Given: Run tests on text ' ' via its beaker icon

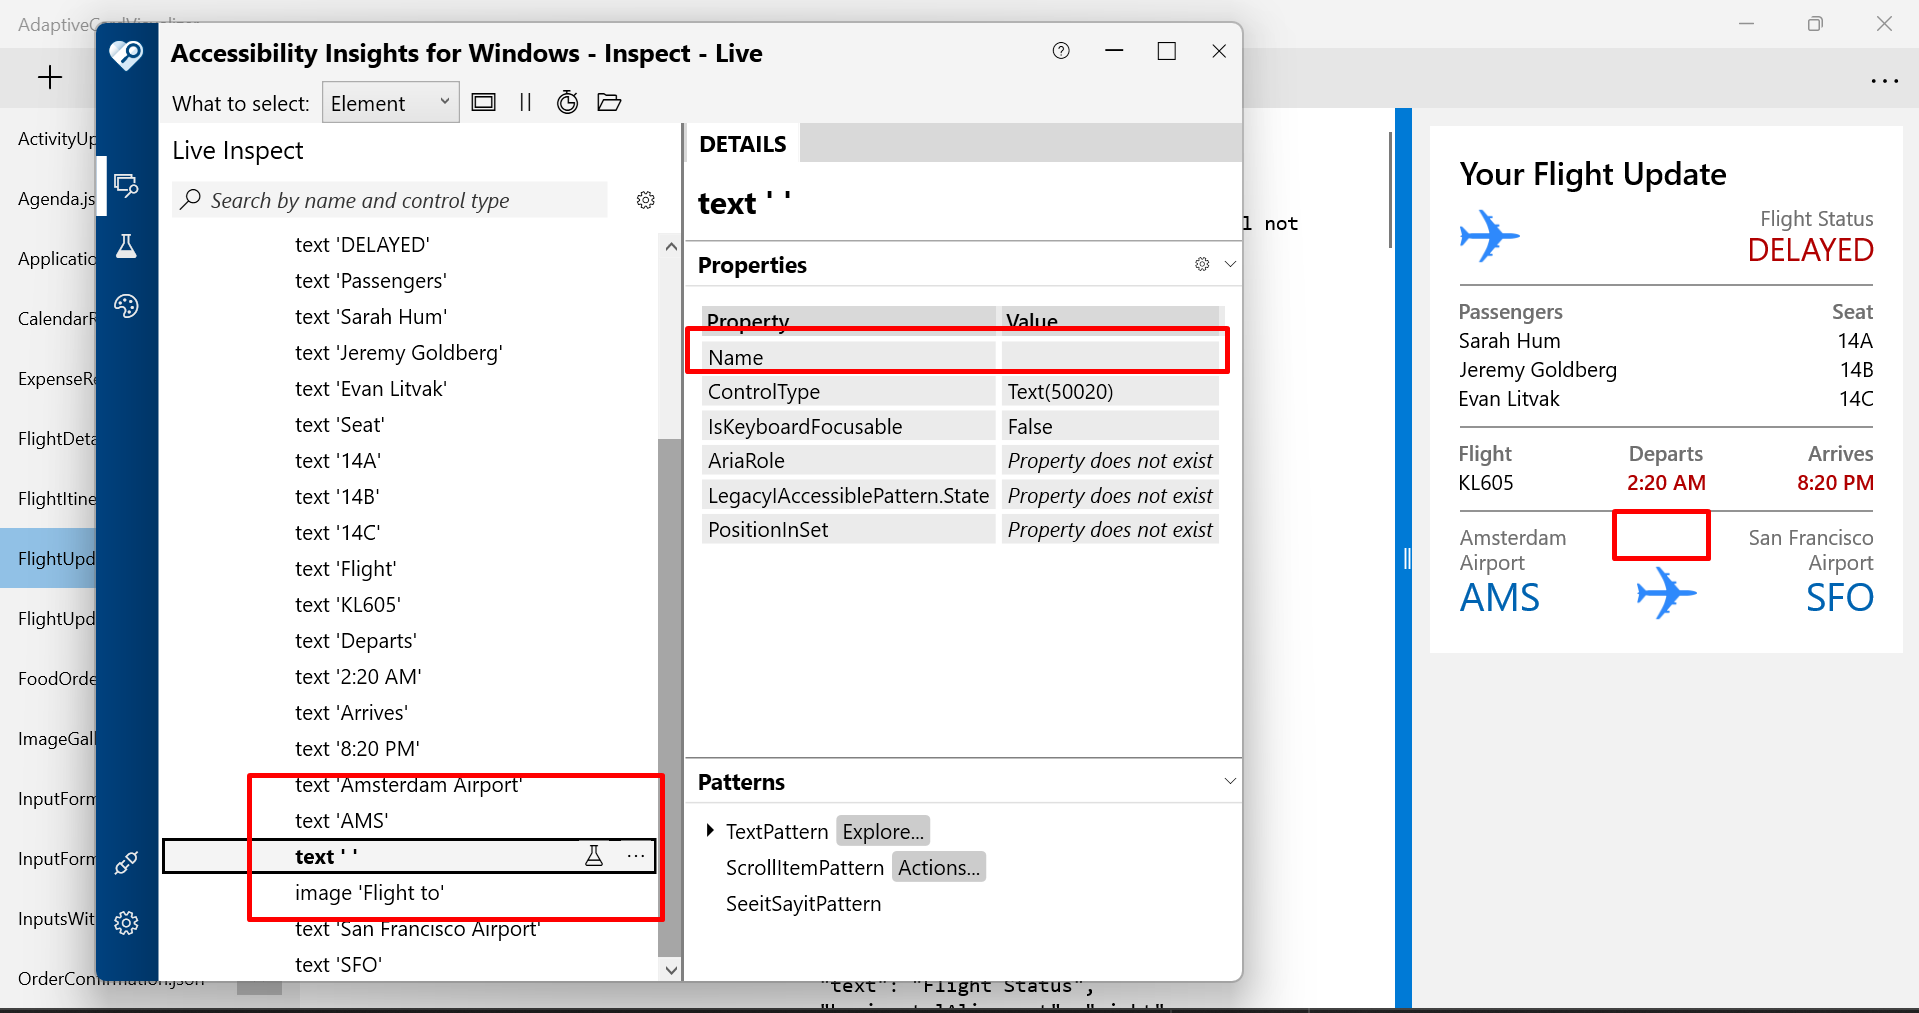Looking at the screenshot, I should pyautogui.click(x=595, y=856).
